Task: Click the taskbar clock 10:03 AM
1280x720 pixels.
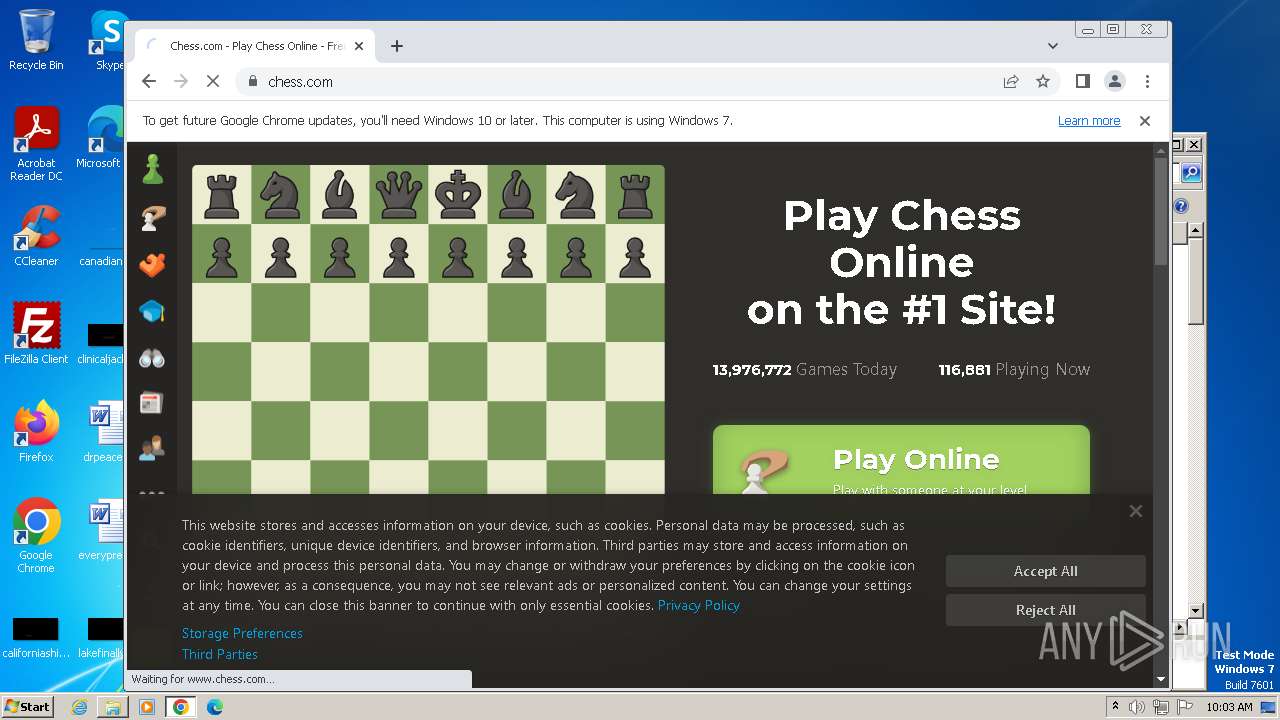Action: [1229, 707]
